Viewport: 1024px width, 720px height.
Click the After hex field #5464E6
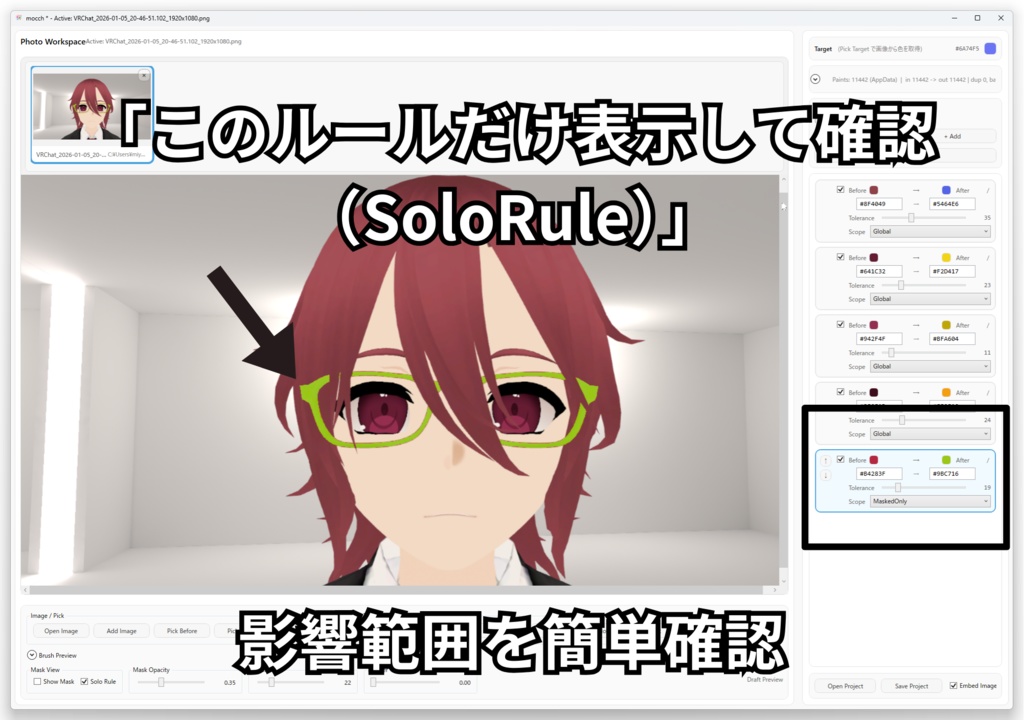952,204
